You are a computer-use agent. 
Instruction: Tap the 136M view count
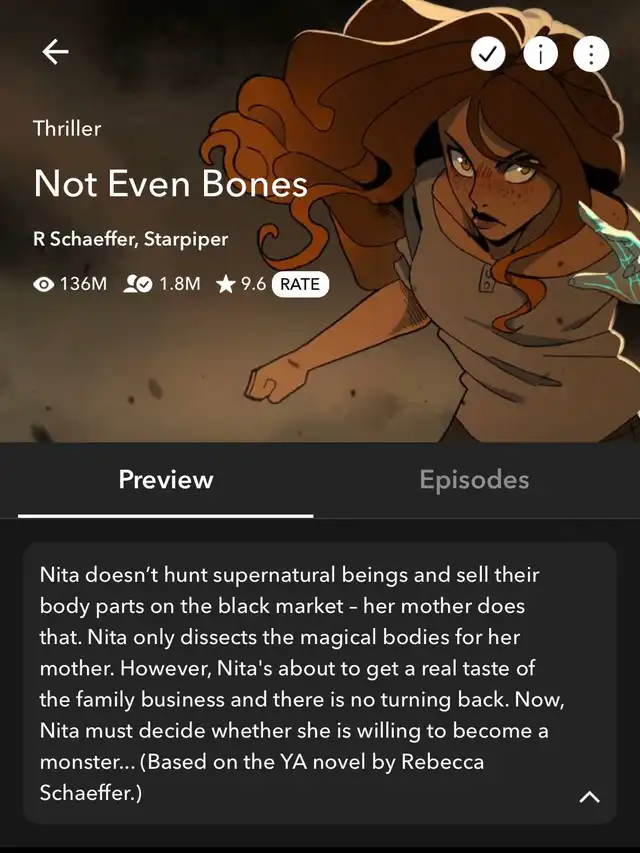[83, 284]
